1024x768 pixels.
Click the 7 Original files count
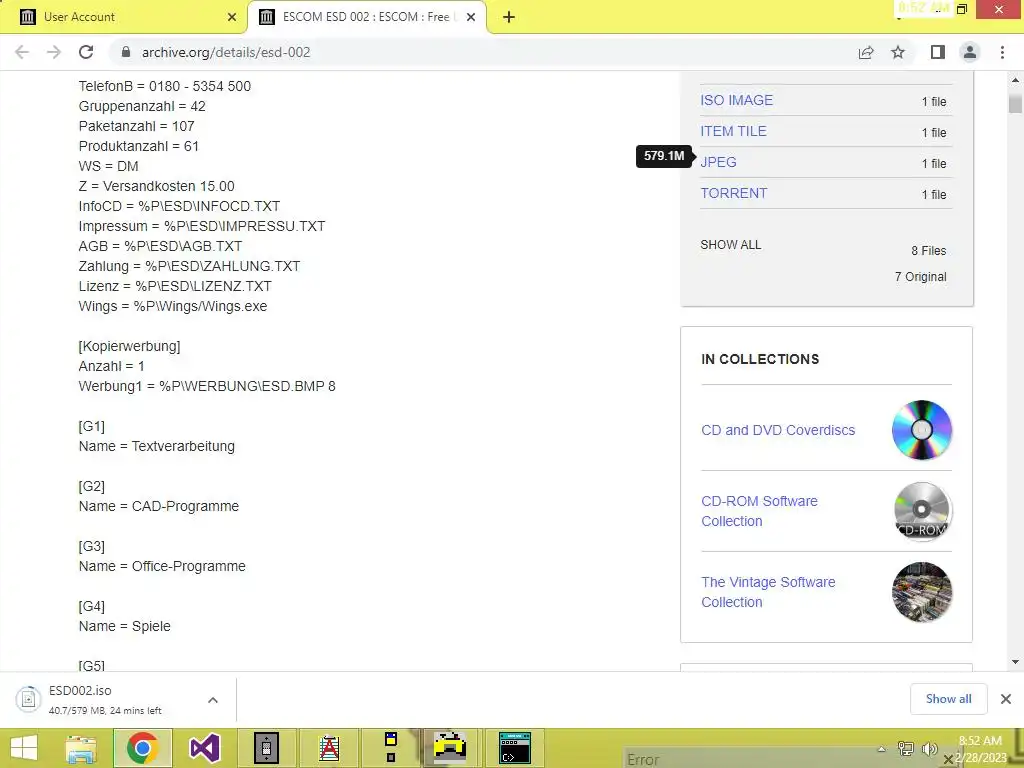[920, 277]
